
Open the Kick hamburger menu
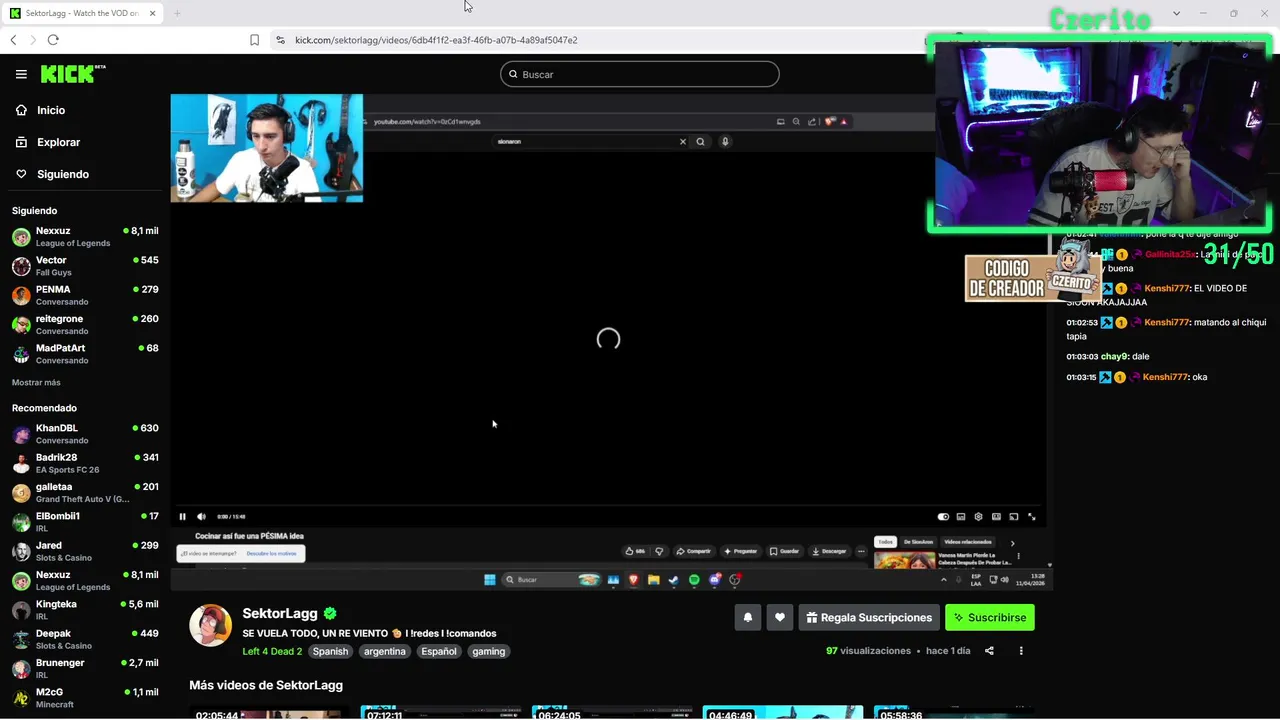click(x=21, y=74)
